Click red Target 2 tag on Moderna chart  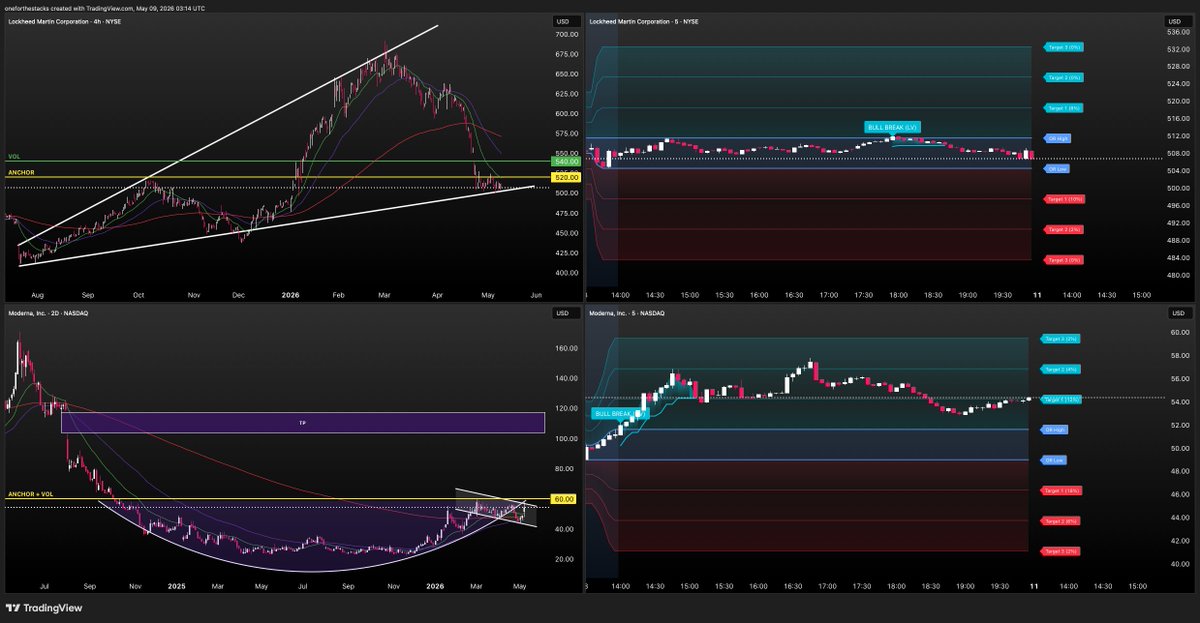tap(1062, 521)
